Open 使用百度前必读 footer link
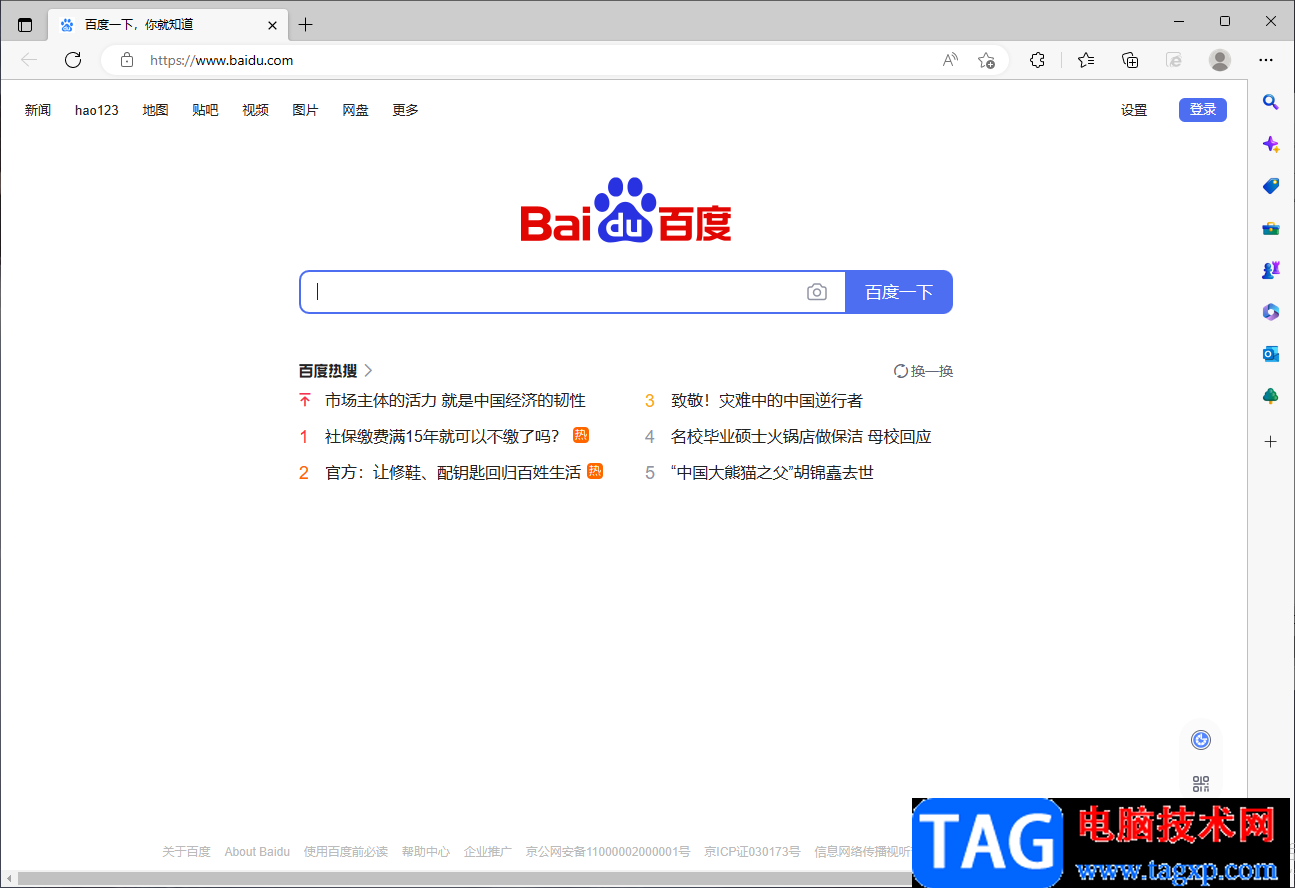The width and height of the screenshot is (1295, 888). point(346,852)
